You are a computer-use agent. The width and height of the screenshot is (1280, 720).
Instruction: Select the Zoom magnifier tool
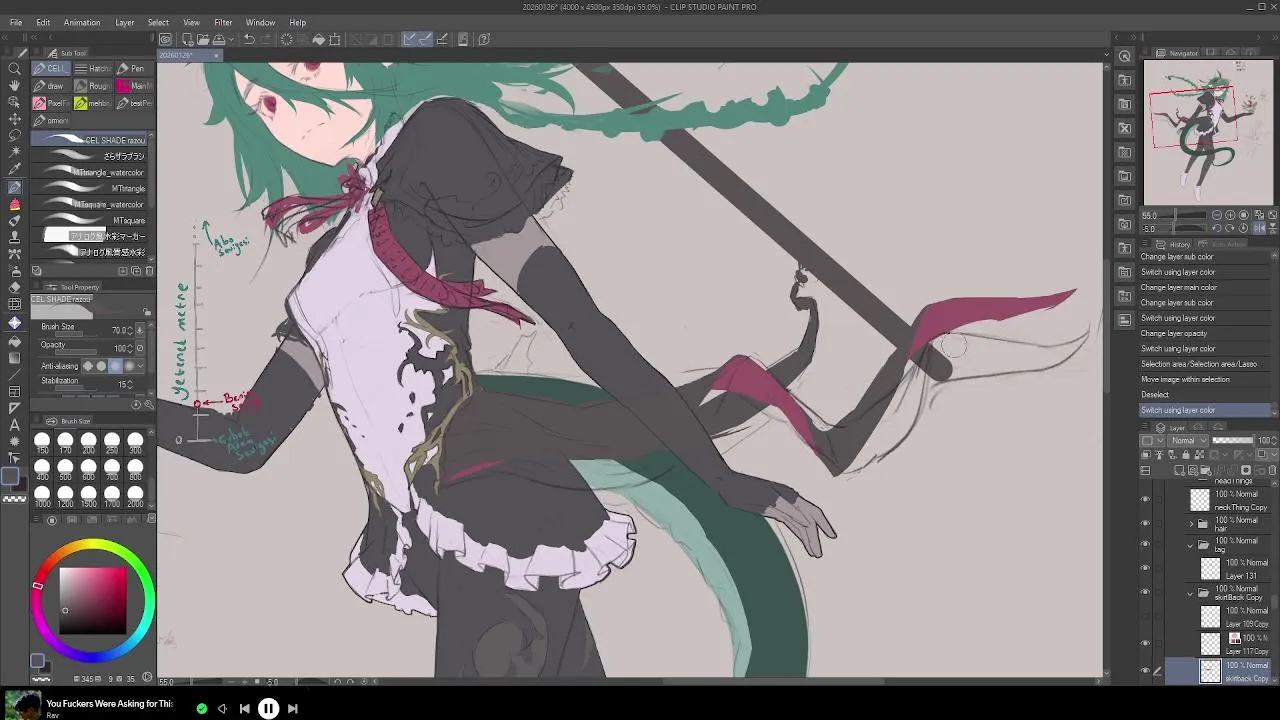15,69
